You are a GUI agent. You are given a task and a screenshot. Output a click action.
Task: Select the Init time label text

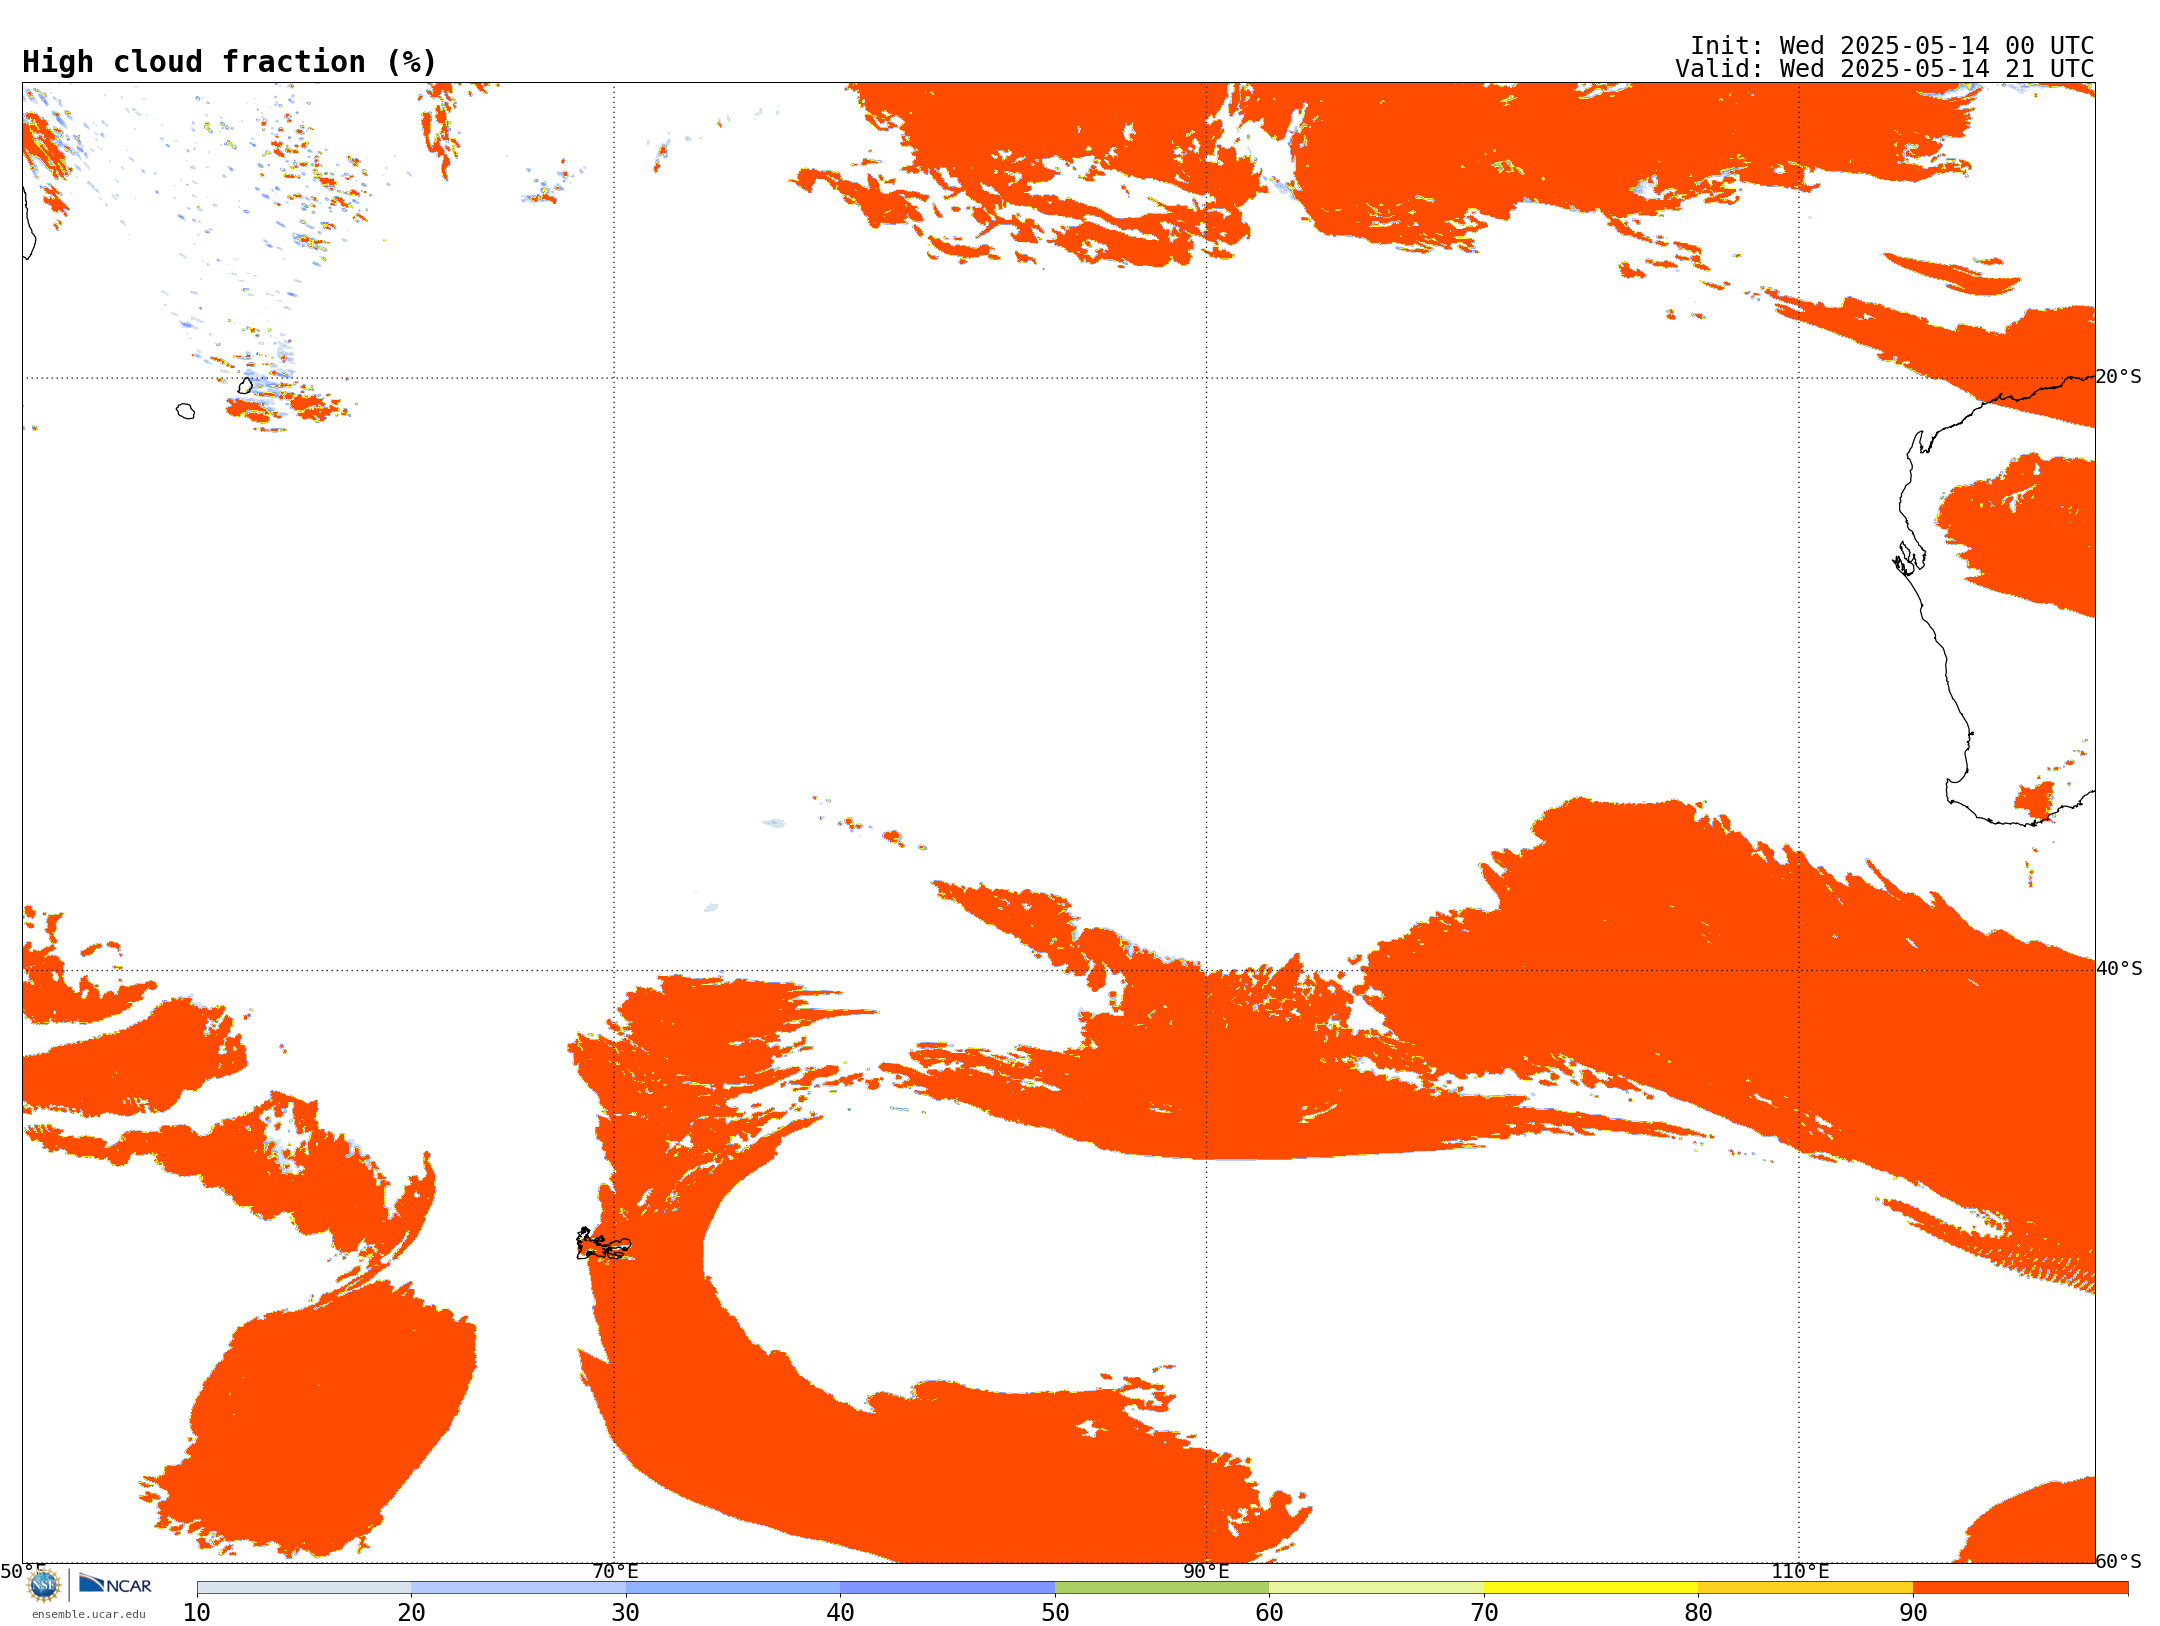(x=1892, y=46)
